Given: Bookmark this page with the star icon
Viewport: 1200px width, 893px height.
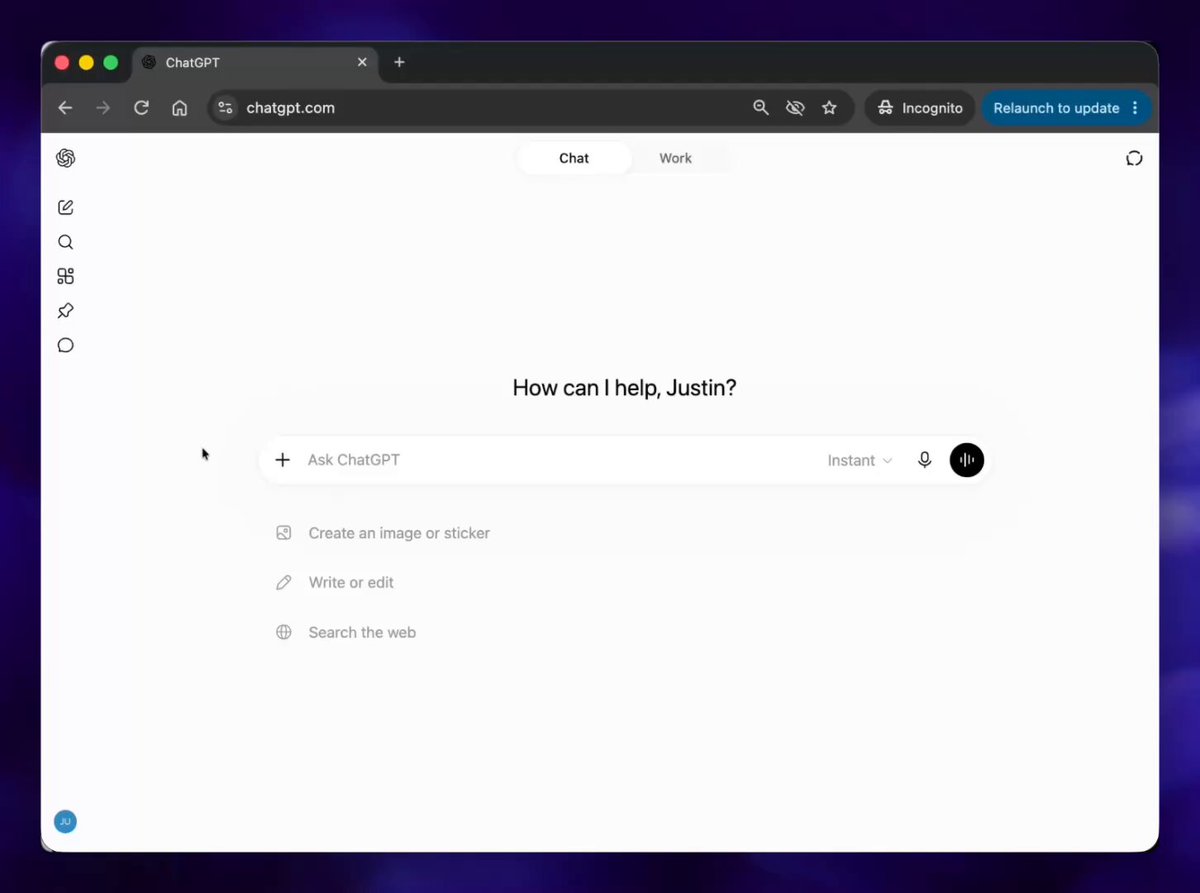Looking at the screenshot, I should click(829, 108).
